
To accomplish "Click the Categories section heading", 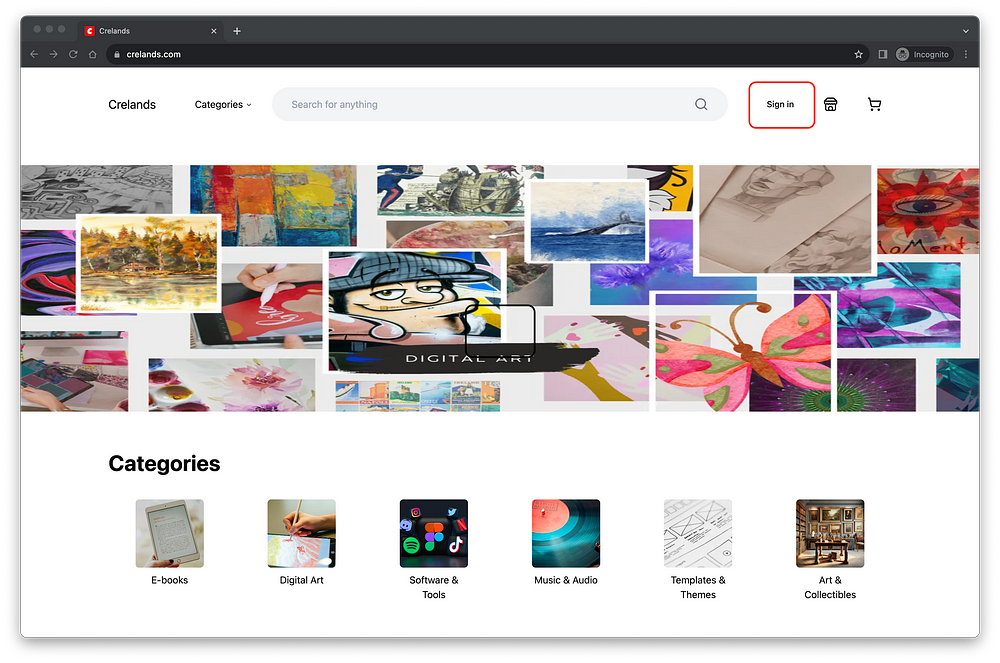I will [x=164, y=463].
